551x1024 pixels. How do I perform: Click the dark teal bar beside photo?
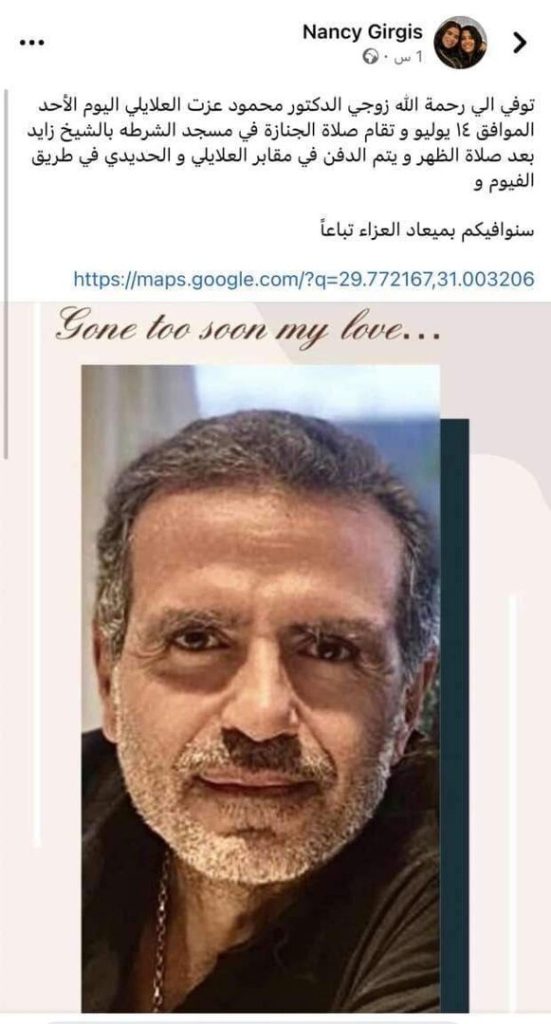tap(454, 715)
